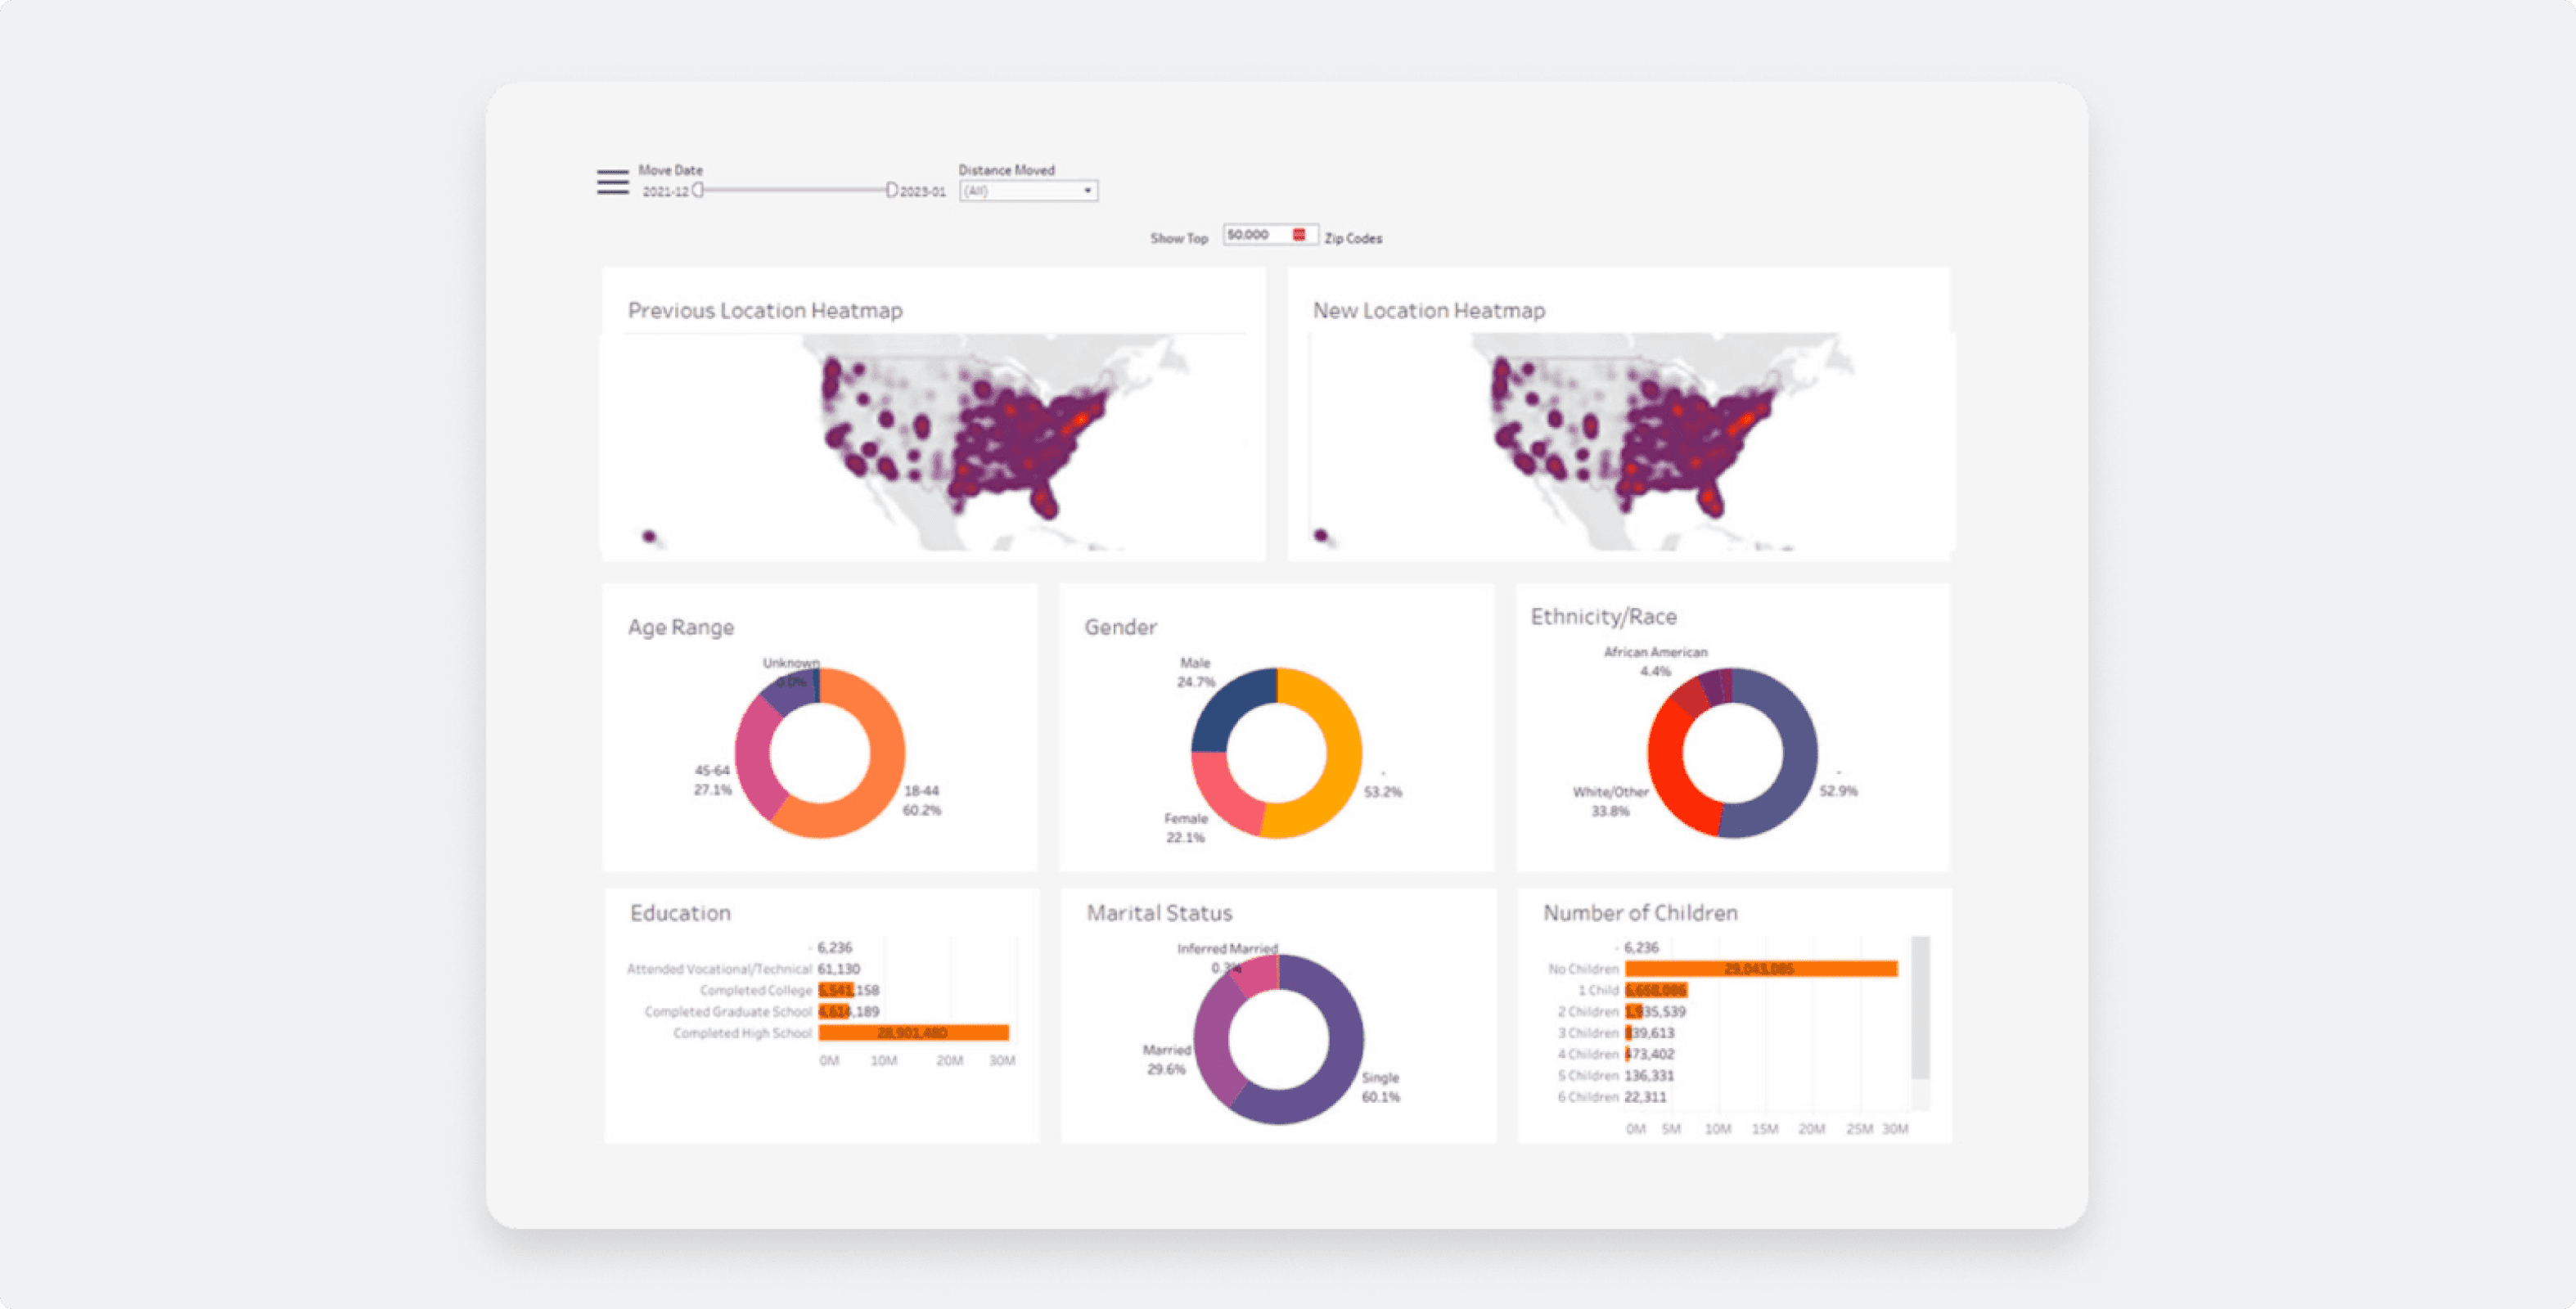Click the '136,331' value for 5 Children

click(x=1649, y=1076)
